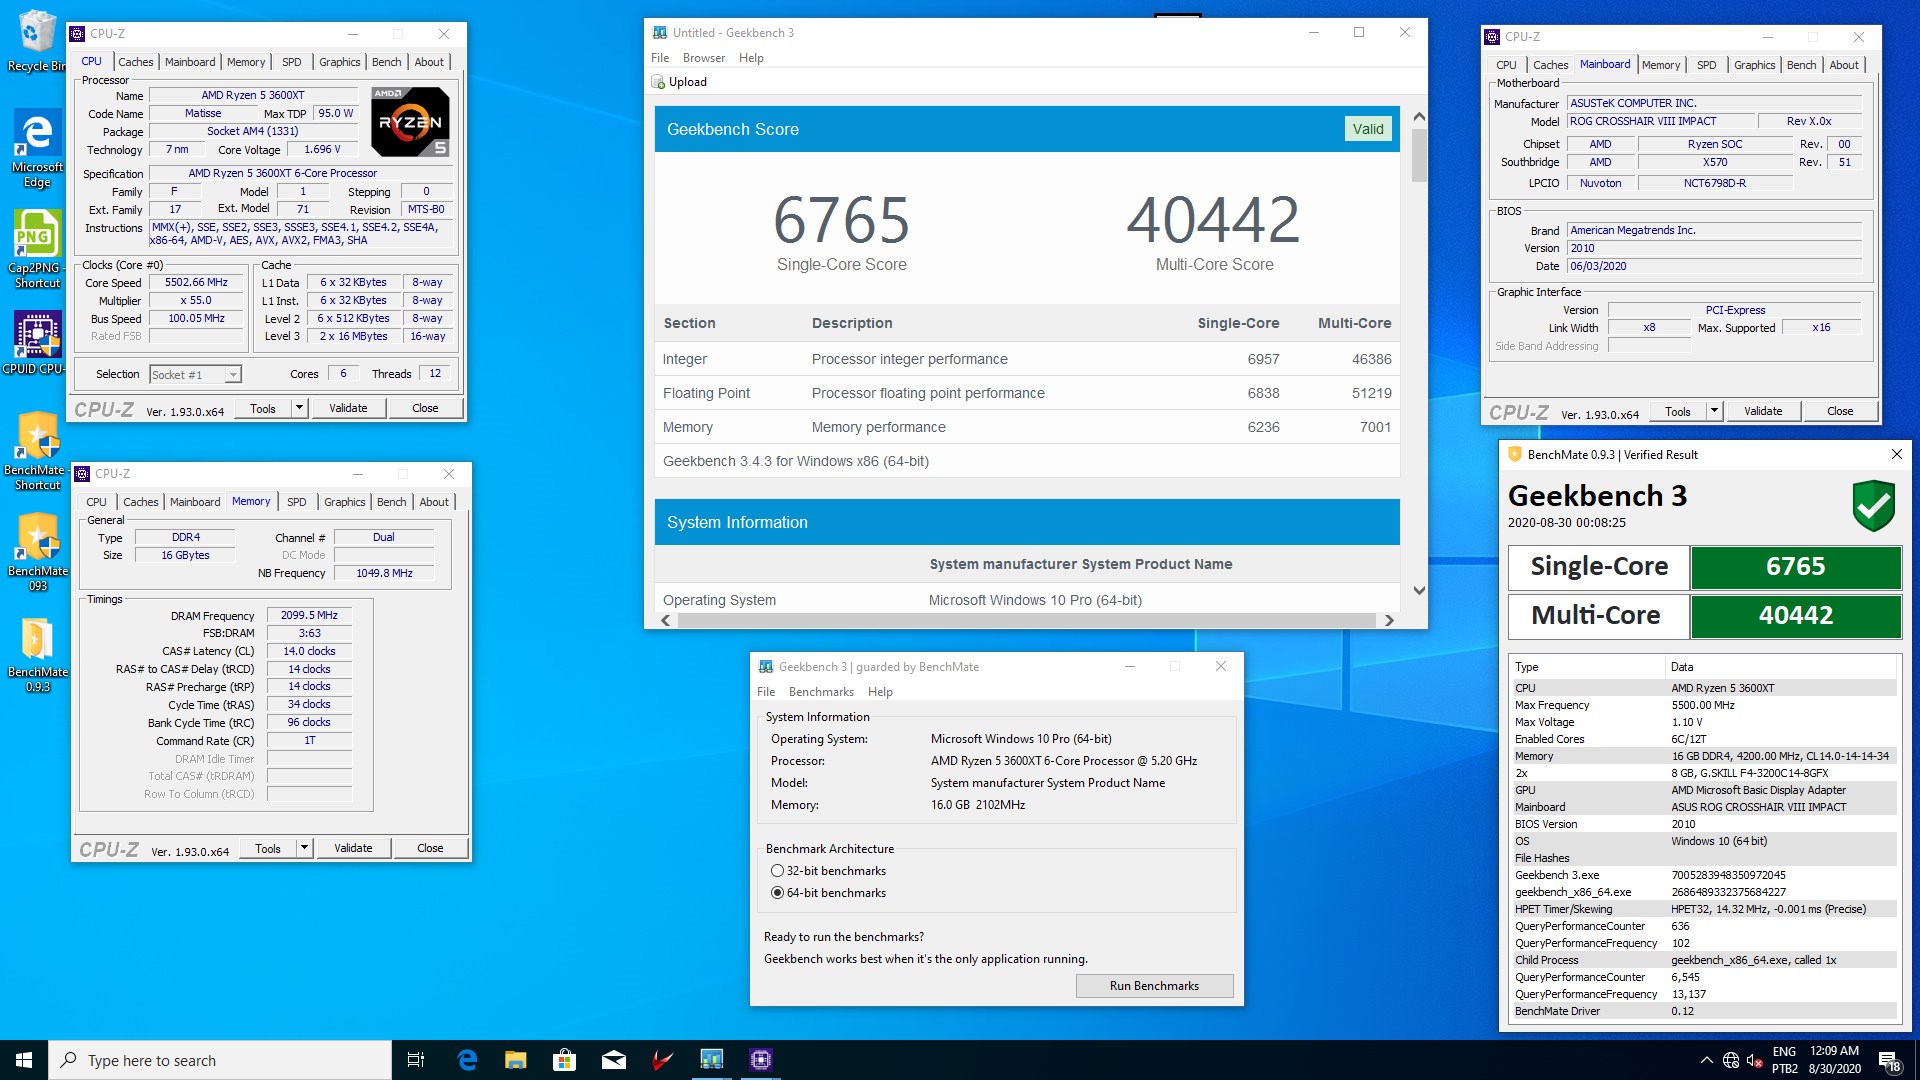The height and width of the screenshot is (1080, 1920).
Task: Open the BenchMate 0.9.3 desktop icon
Action: pos(37,653)
